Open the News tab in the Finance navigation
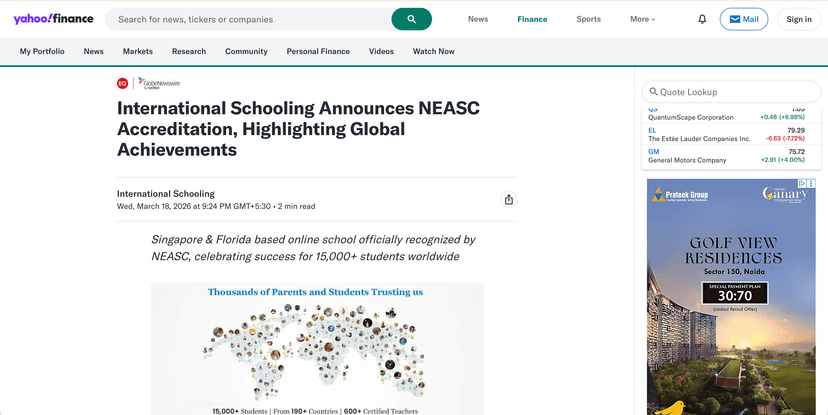The width and height of the screenshot is (828, 415). click(93, 51)
